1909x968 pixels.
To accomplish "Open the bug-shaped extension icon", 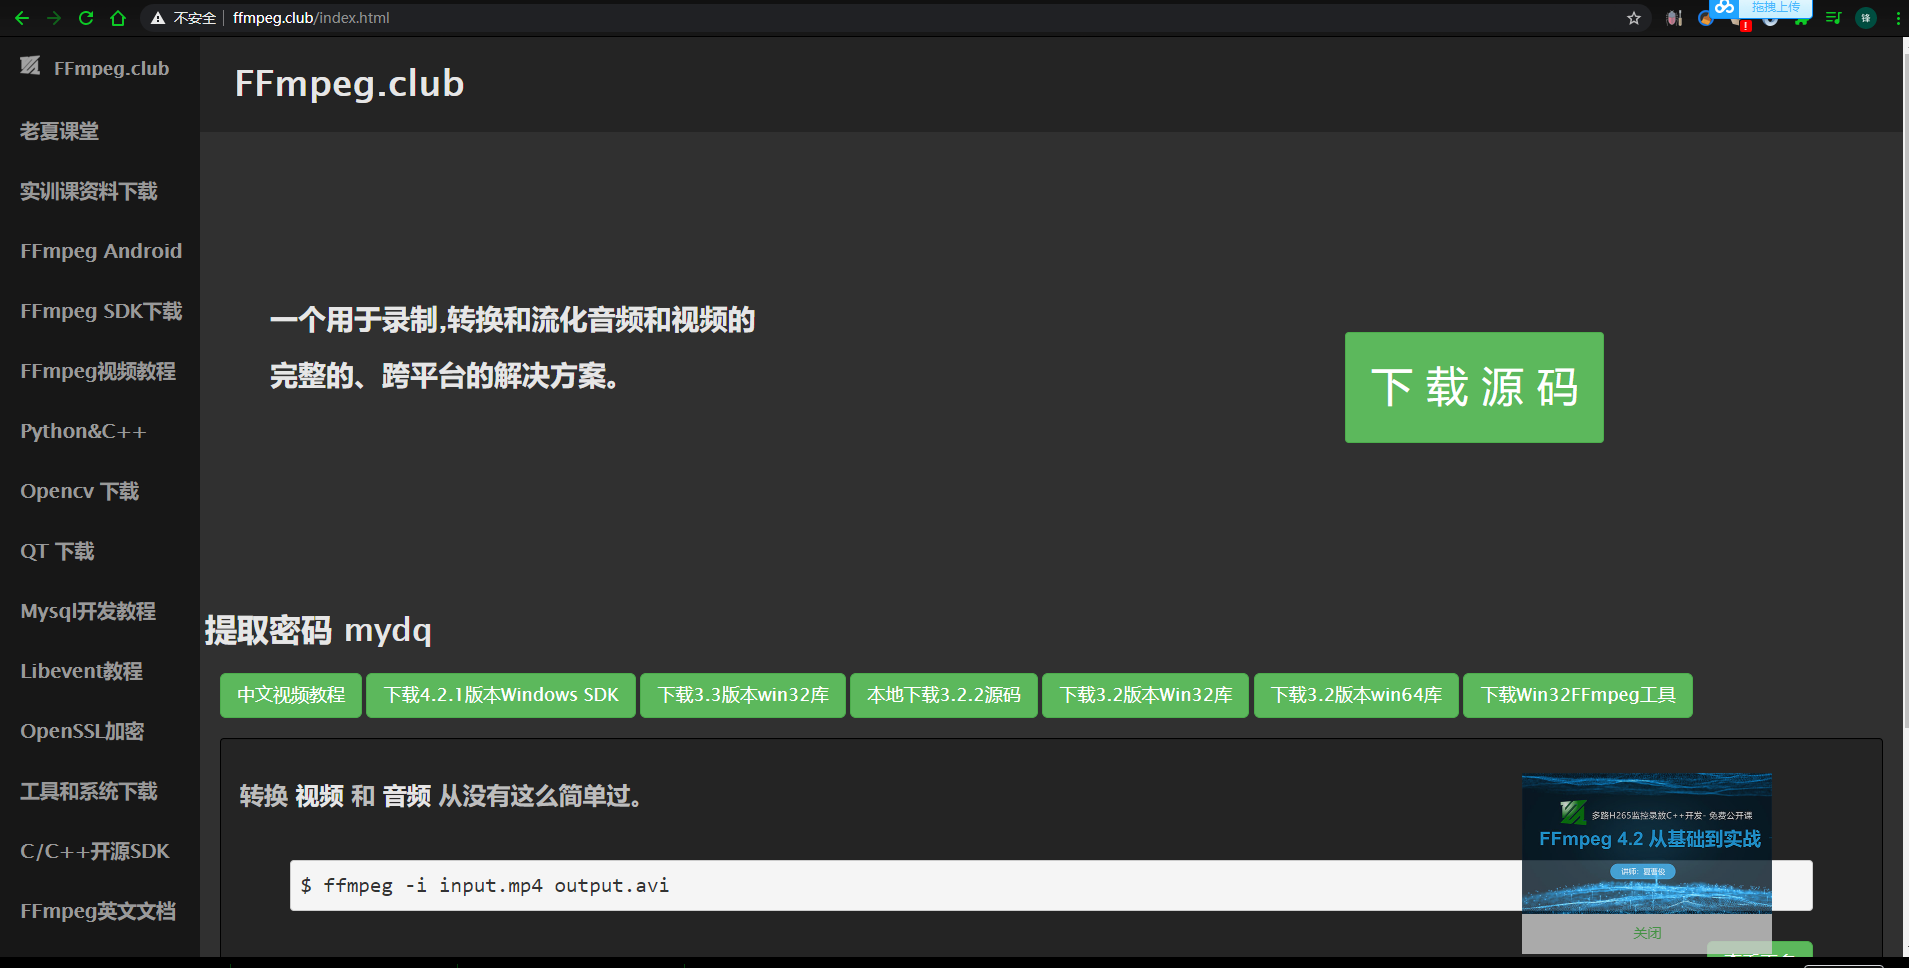I will pos(1673,18).
